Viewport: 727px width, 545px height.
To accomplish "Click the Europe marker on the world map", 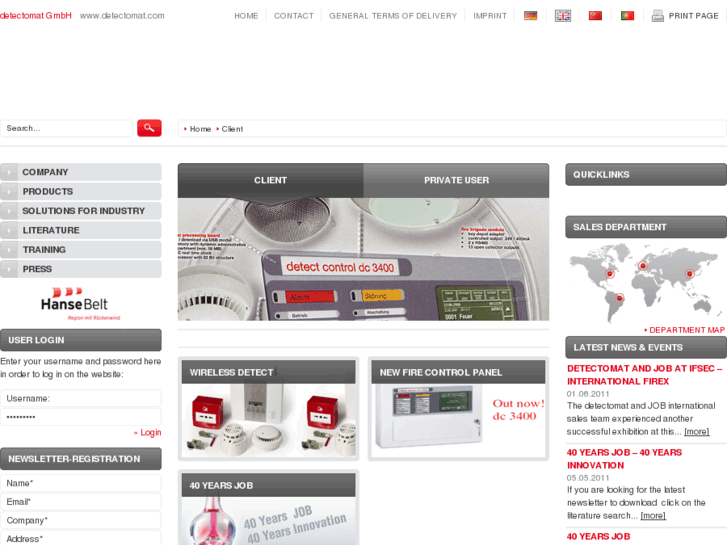I will click(x=642, y=266).
